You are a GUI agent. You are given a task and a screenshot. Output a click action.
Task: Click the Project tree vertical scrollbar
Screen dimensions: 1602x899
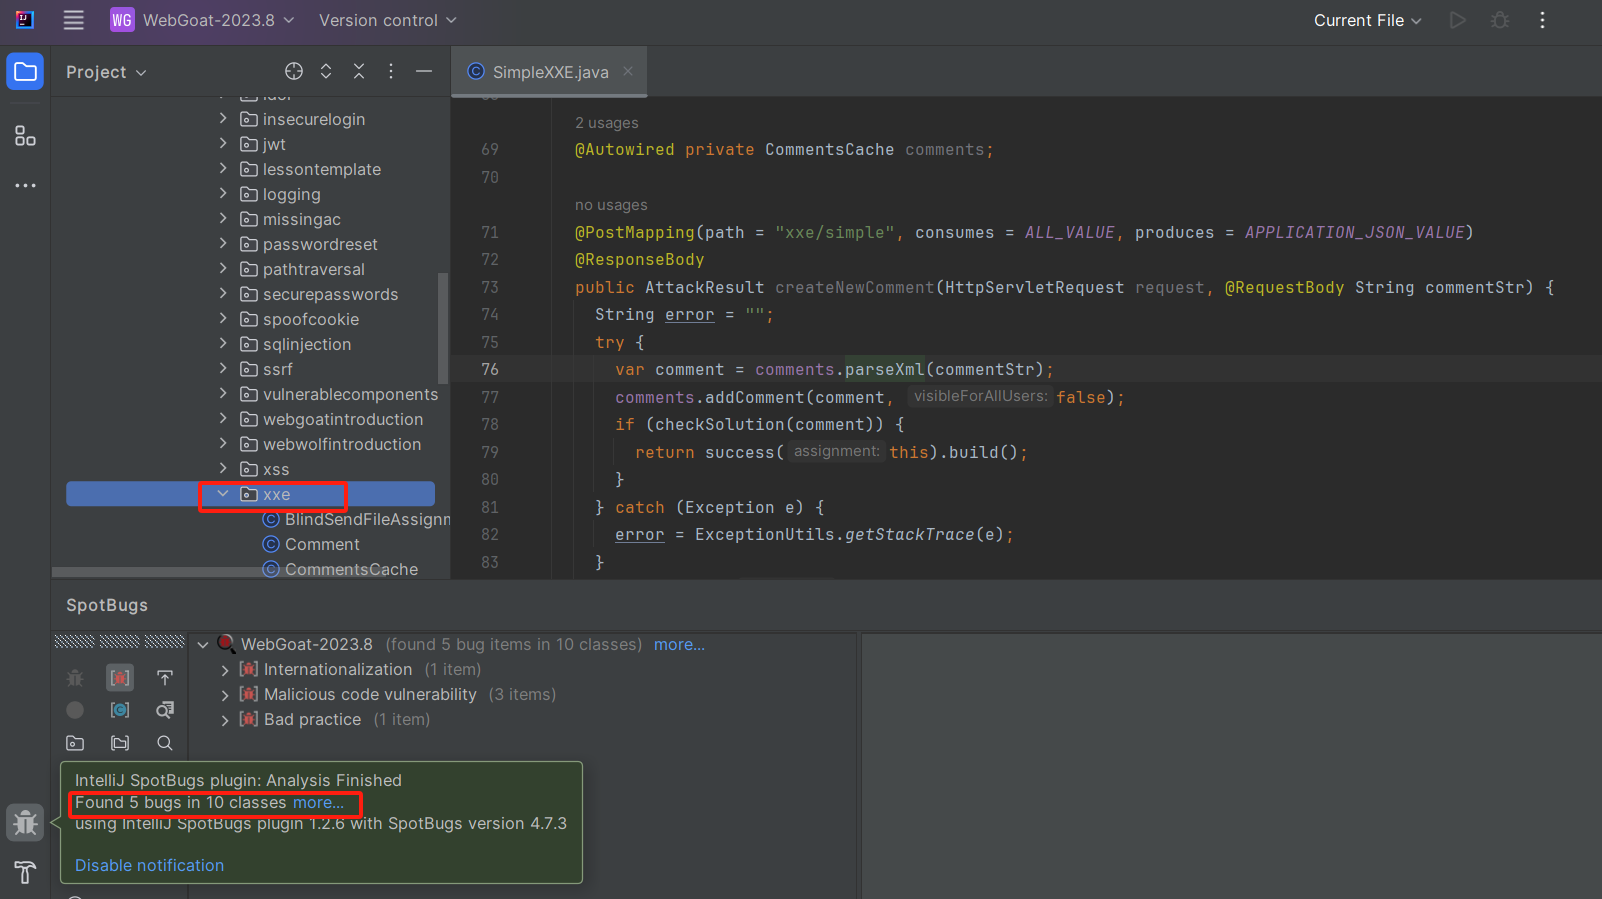pos(443,327)
